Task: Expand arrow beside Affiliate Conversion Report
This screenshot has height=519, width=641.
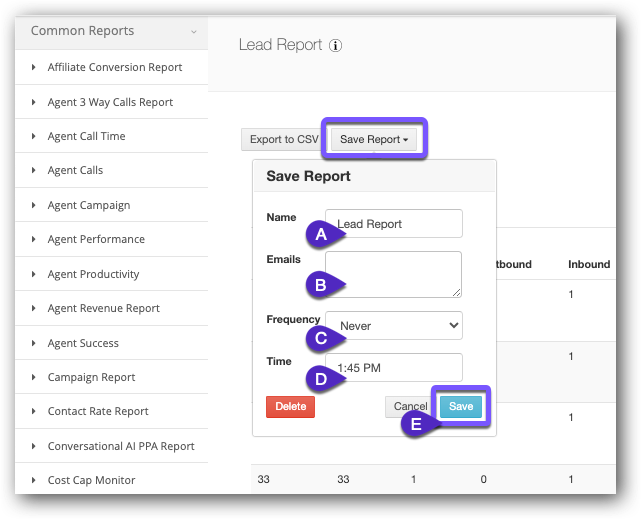Action: coord(34,67)
